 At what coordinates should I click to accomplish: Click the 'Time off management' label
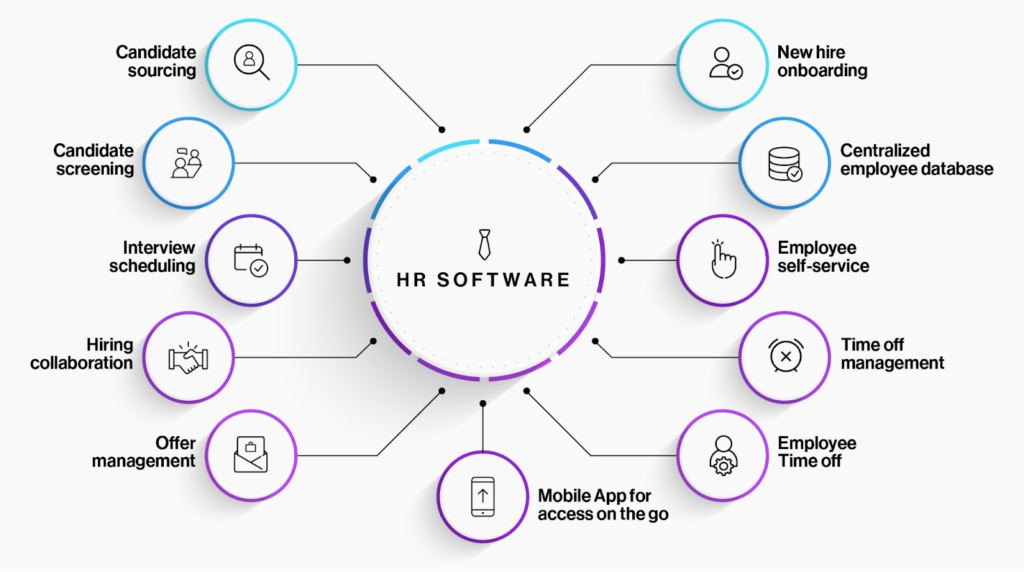pos(892,354)
